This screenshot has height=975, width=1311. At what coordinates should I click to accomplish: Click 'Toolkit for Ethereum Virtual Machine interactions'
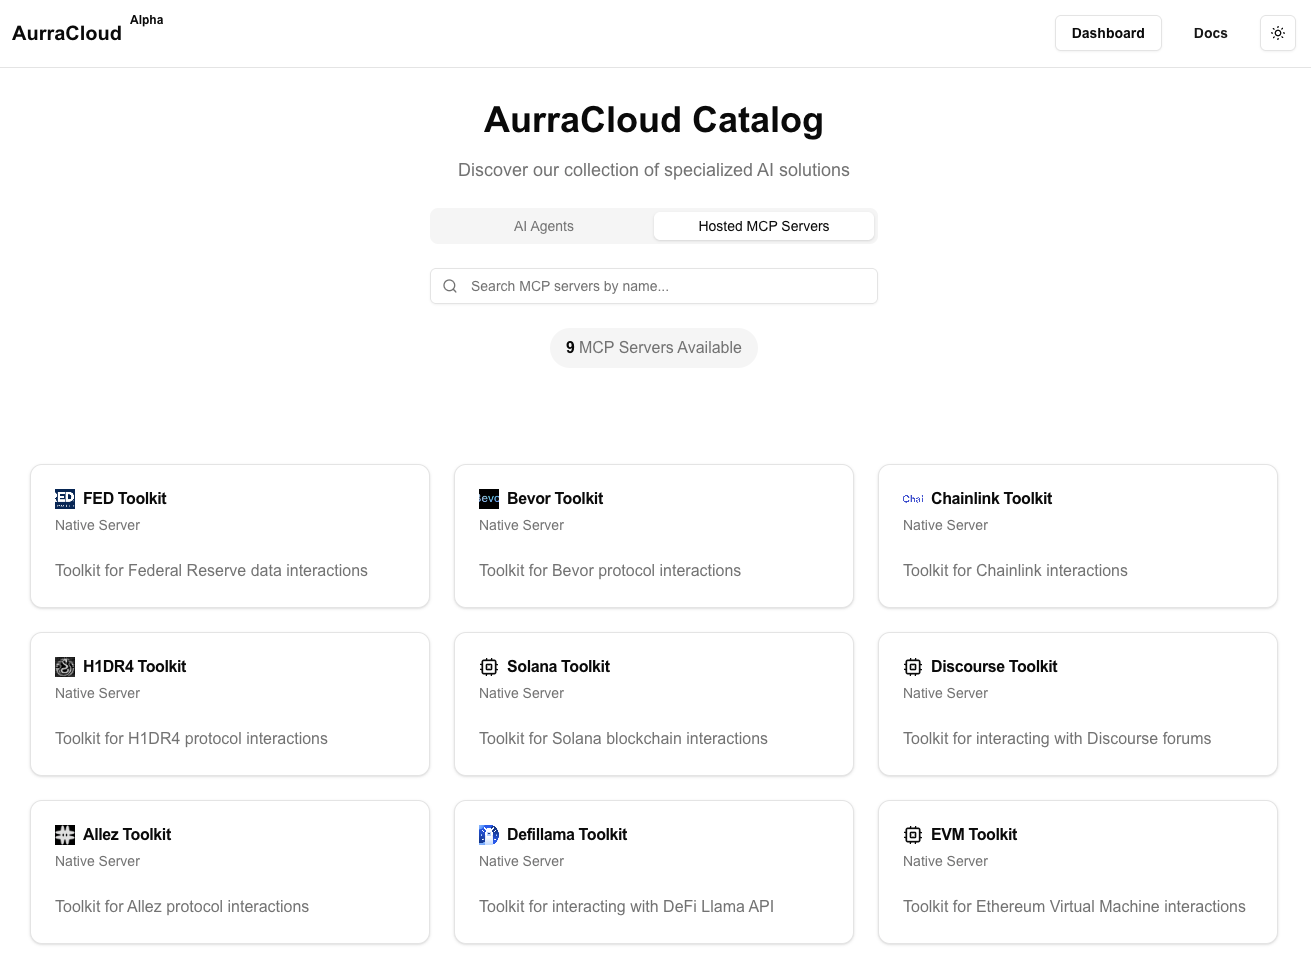point(1074,906)
